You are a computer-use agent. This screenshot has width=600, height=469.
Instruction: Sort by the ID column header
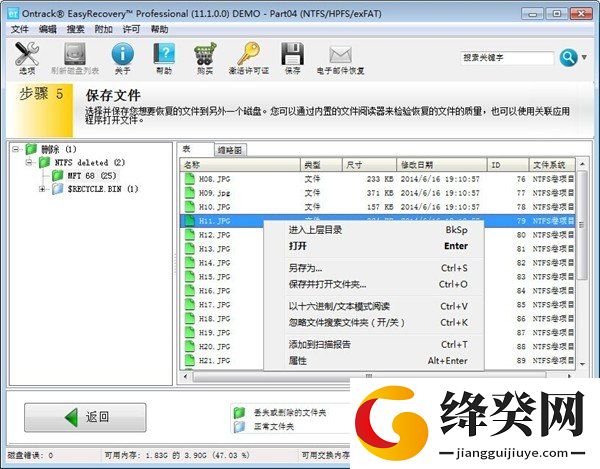point(508,165)
